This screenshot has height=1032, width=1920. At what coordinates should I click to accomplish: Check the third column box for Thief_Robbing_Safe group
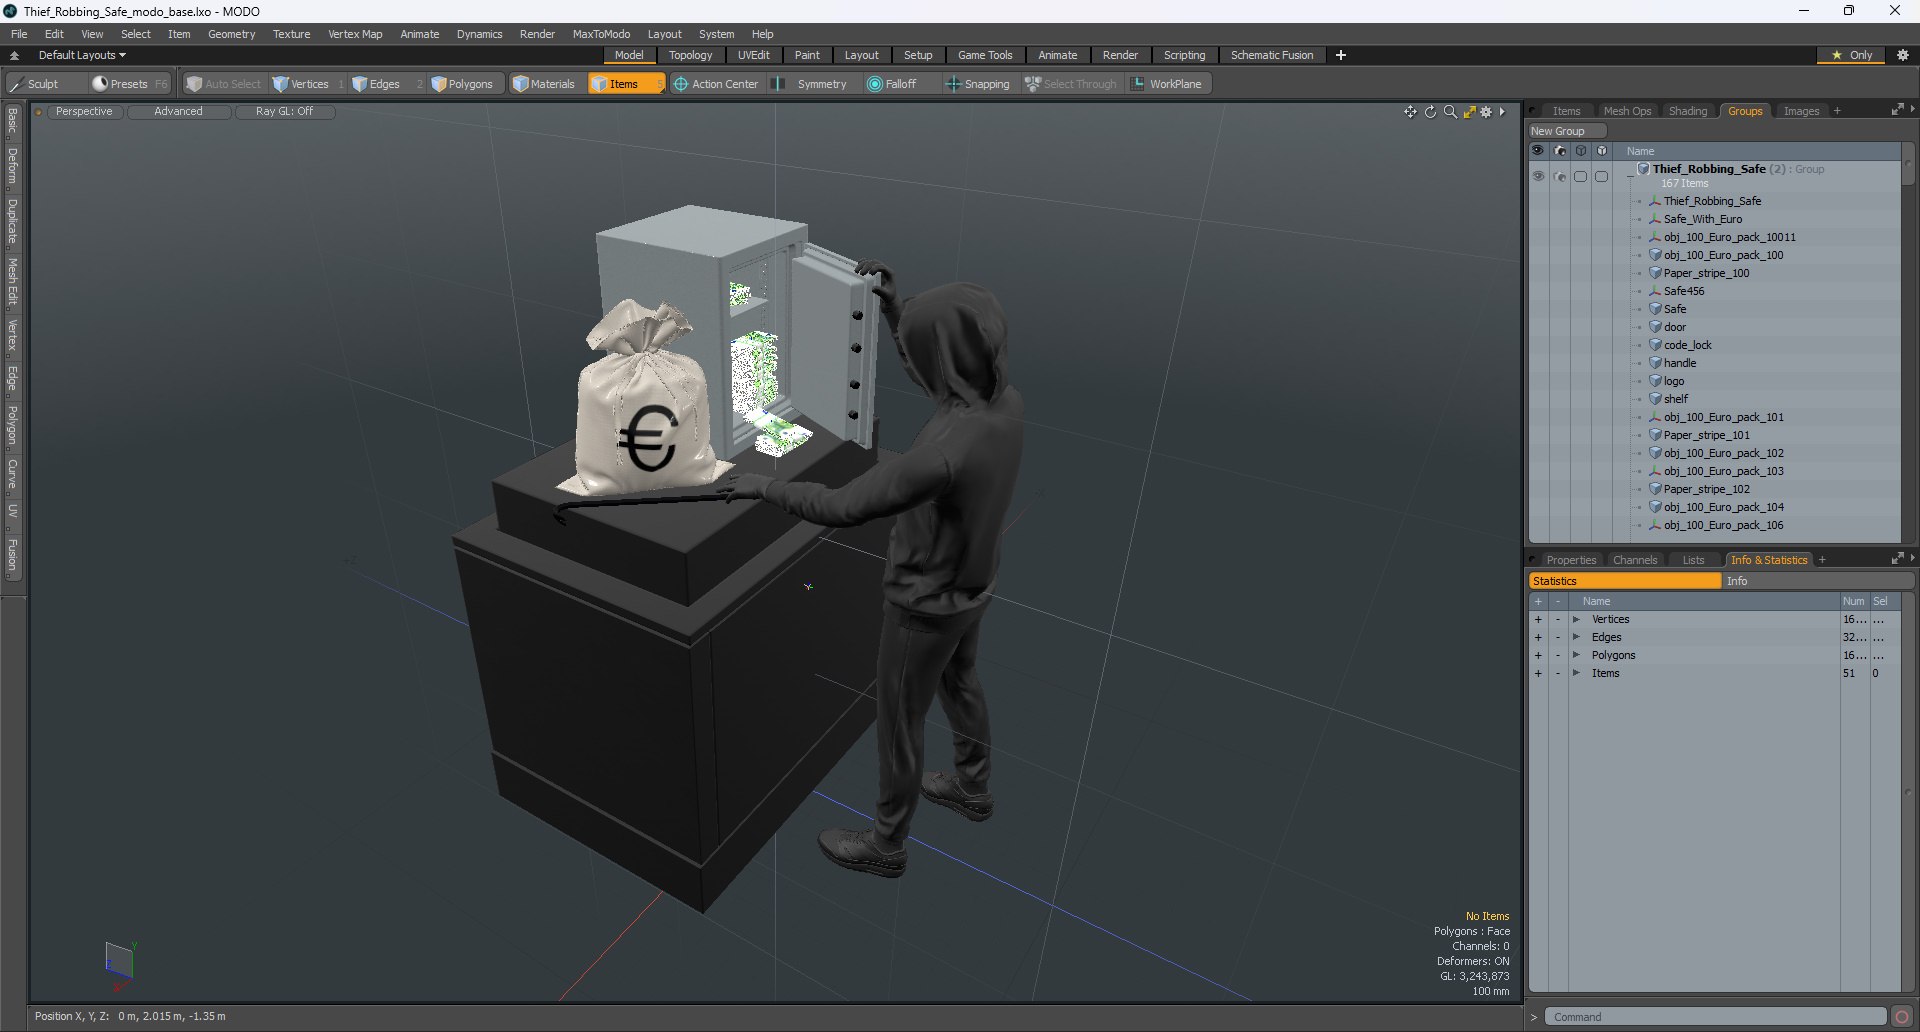pos(1581,176)
